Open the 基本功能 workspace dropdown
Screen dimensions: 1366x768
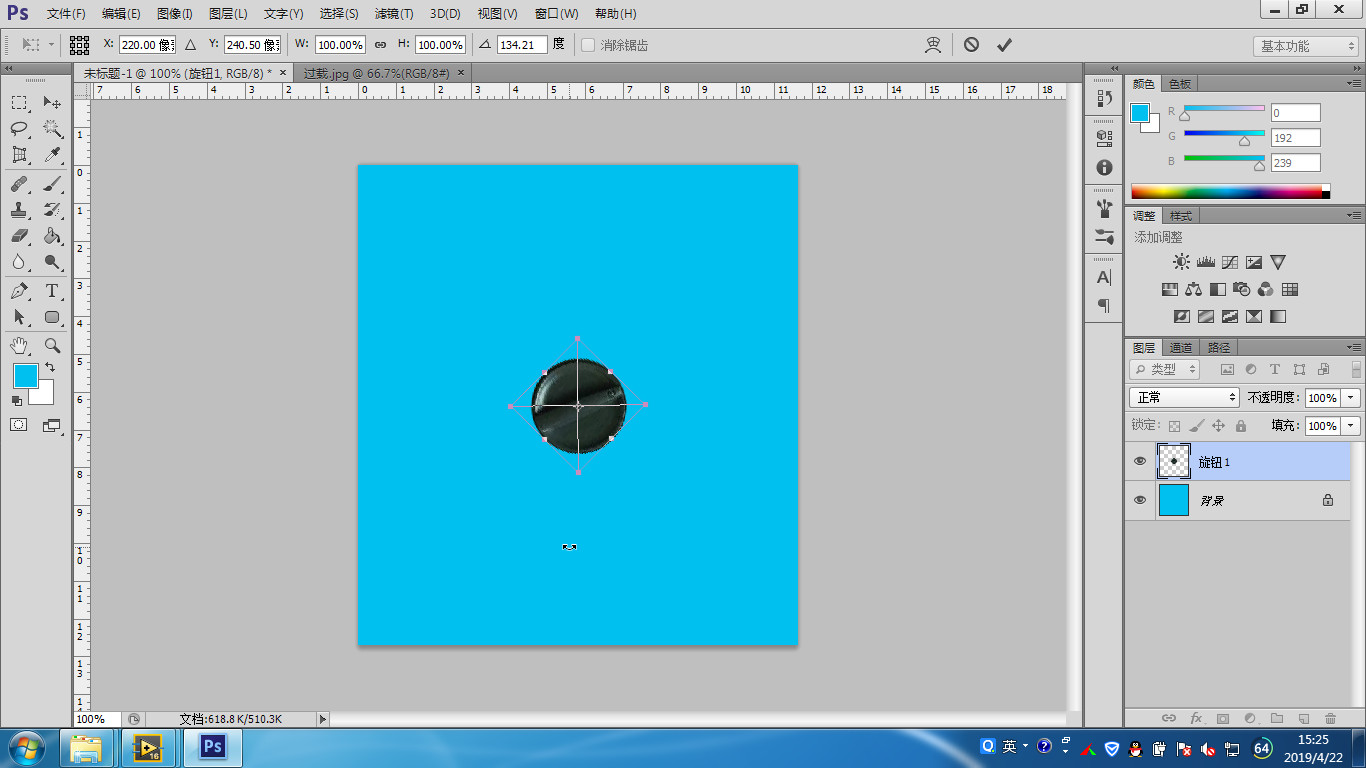(x=1306, y=46)
